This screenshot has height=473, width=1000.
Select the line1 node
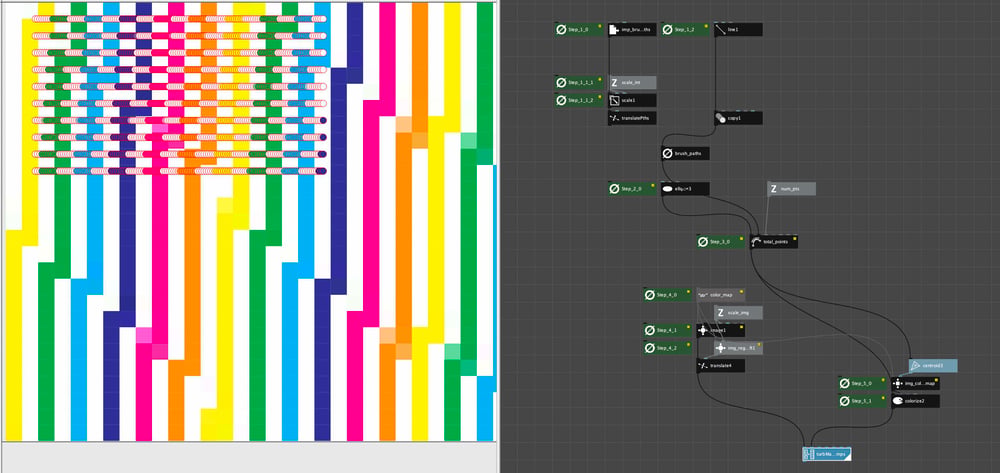click(x=738, y=29)
